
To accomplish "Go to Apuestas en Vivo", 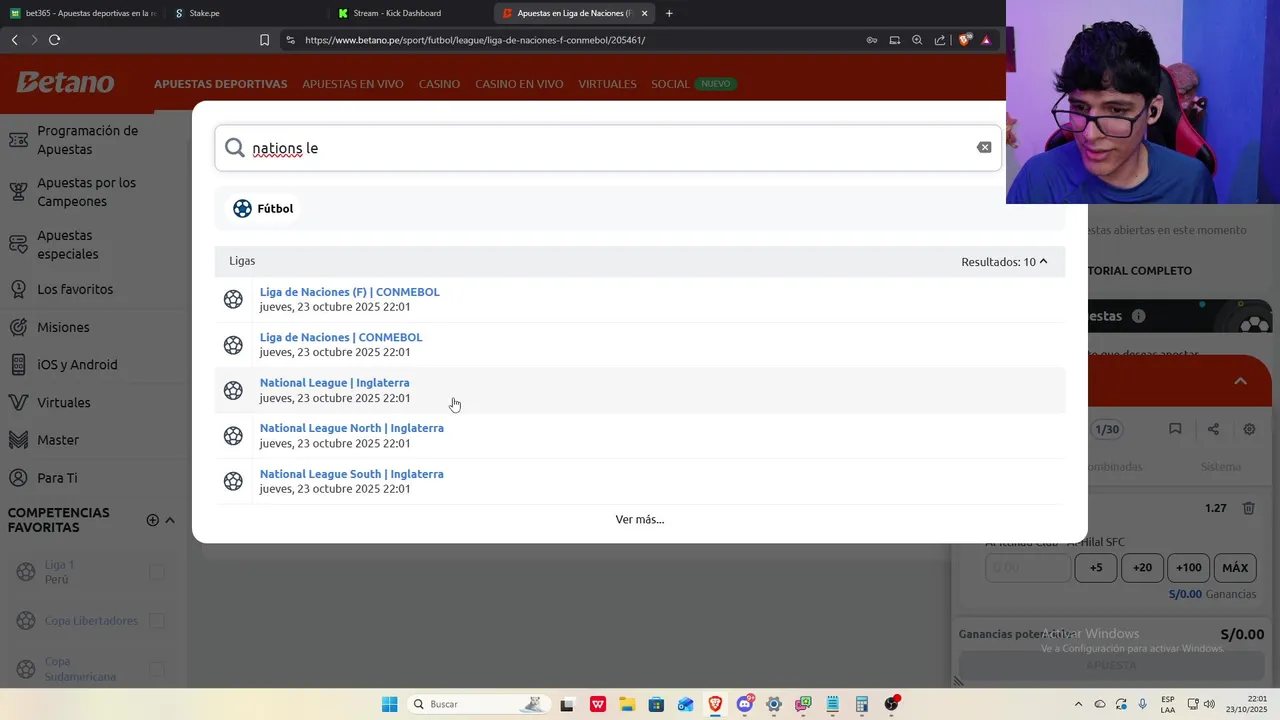I will (353, 84).
